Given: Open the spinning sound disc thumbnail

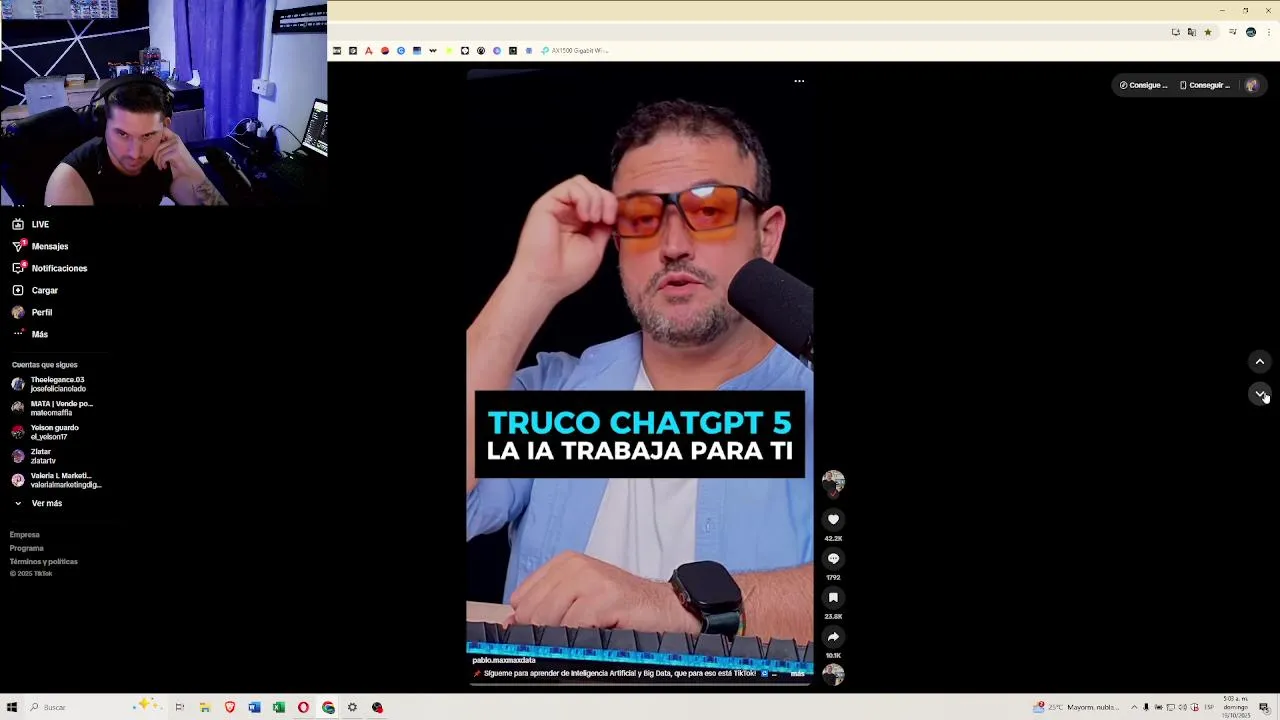Looking at the screenshot, I should tap(833, 674).
